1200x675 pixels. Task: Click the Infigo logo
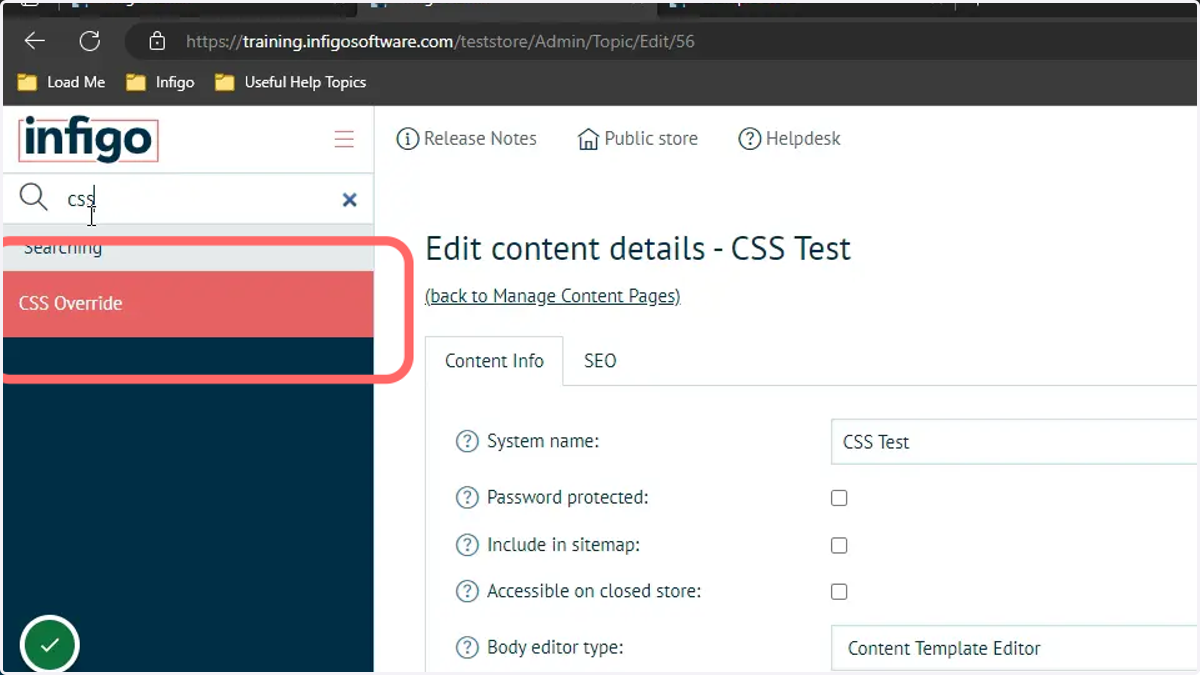[x=88, y=139]
